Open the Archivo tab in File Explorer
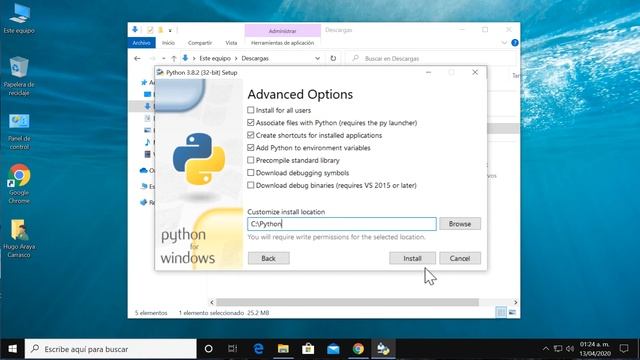The width and height of the screenshot is (640, 360). [141, 43]
